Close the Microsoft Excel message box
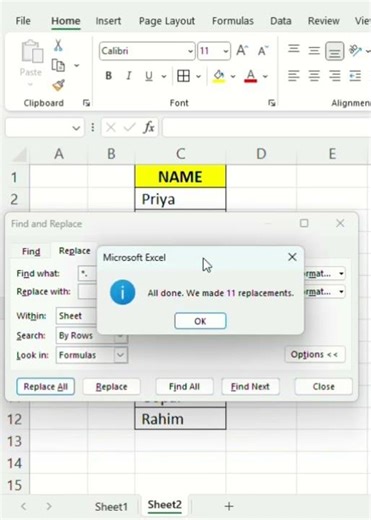 (292, 257)
